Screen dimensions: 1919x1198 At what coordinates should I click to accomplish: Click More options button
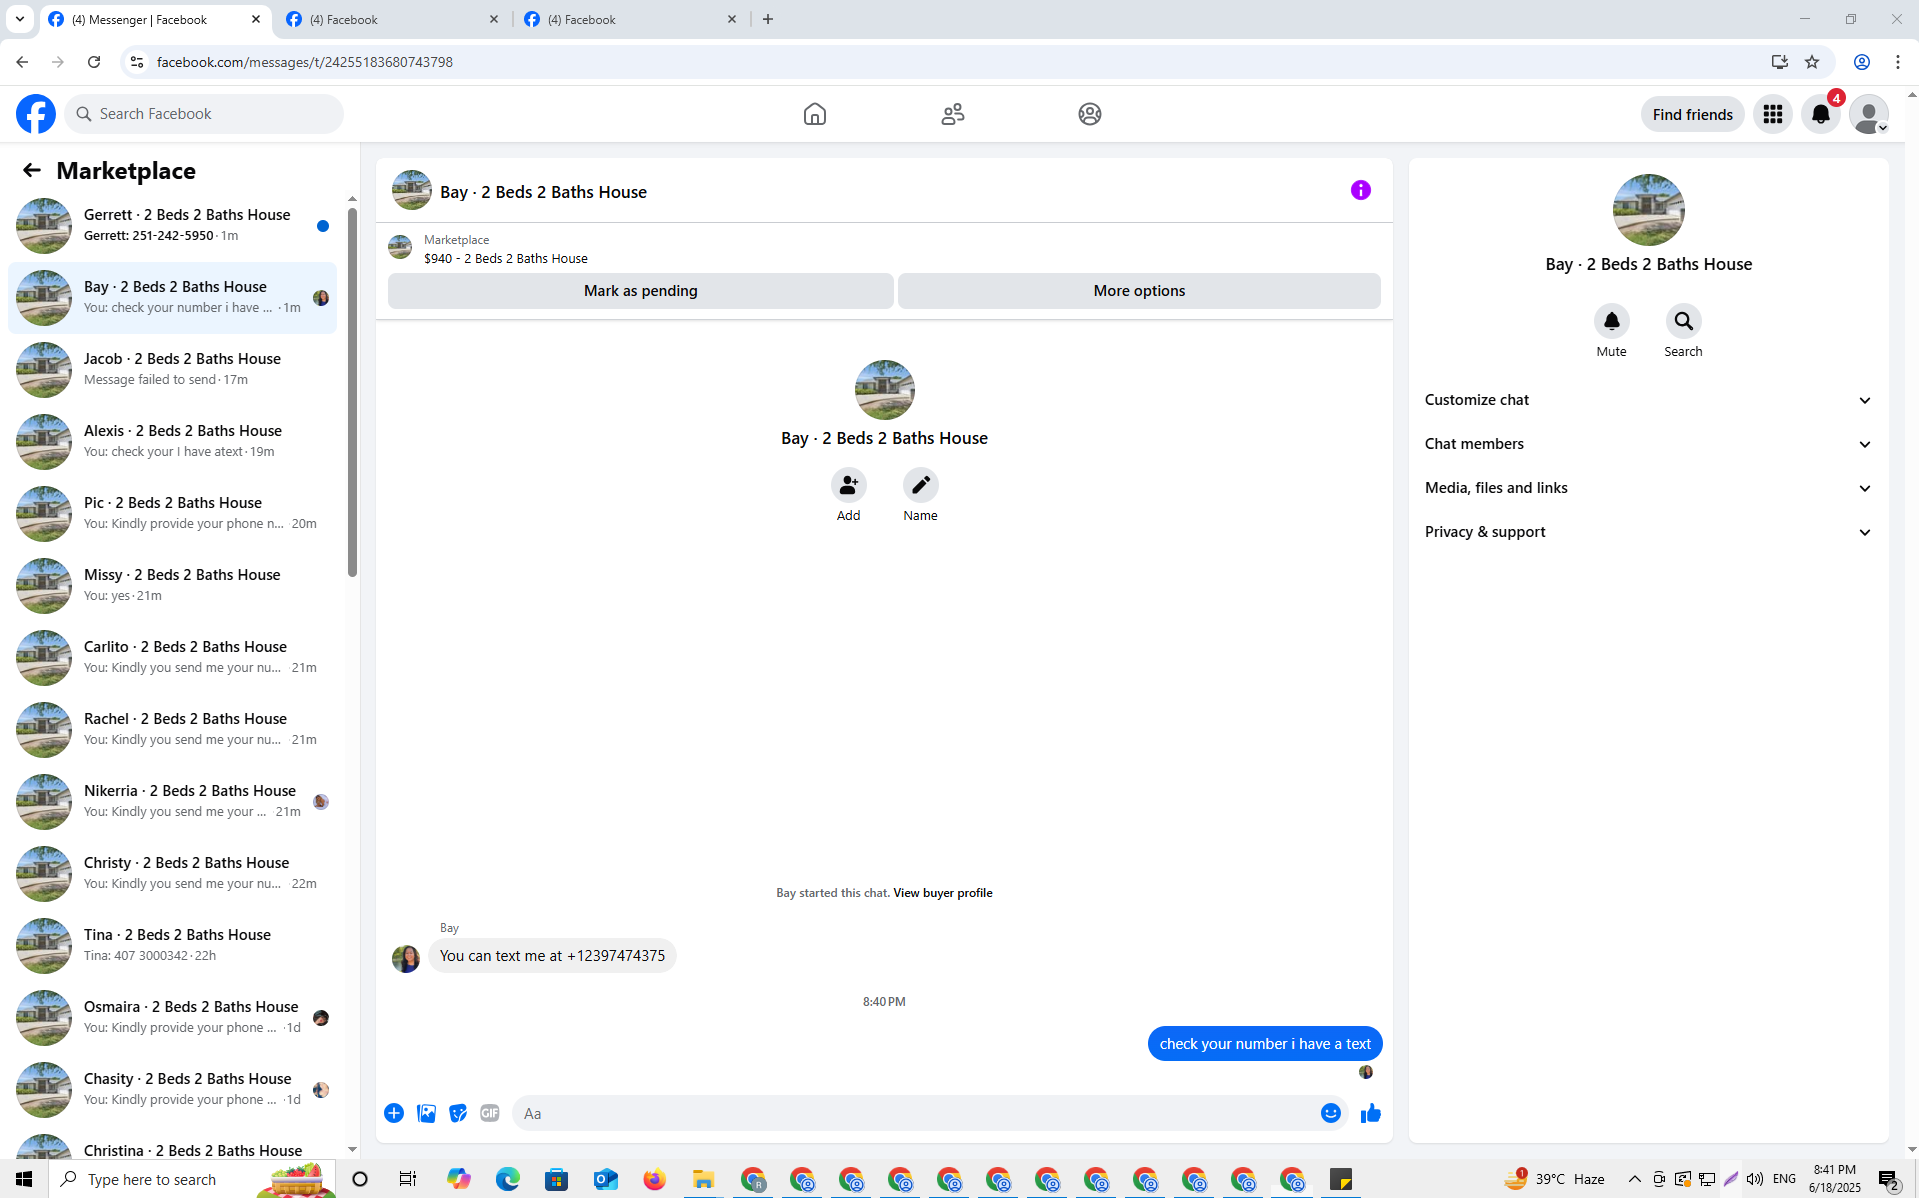point(1139,291)
